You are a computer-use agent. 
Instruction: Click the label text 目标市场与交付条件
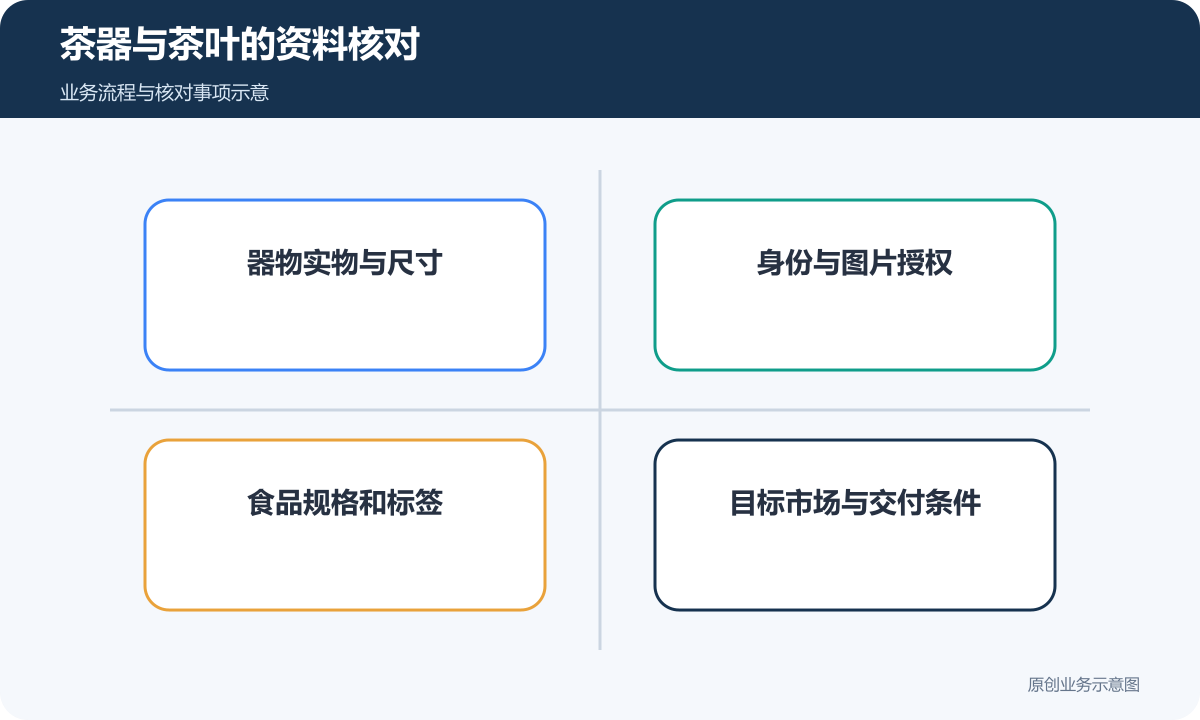coord(855,503)
